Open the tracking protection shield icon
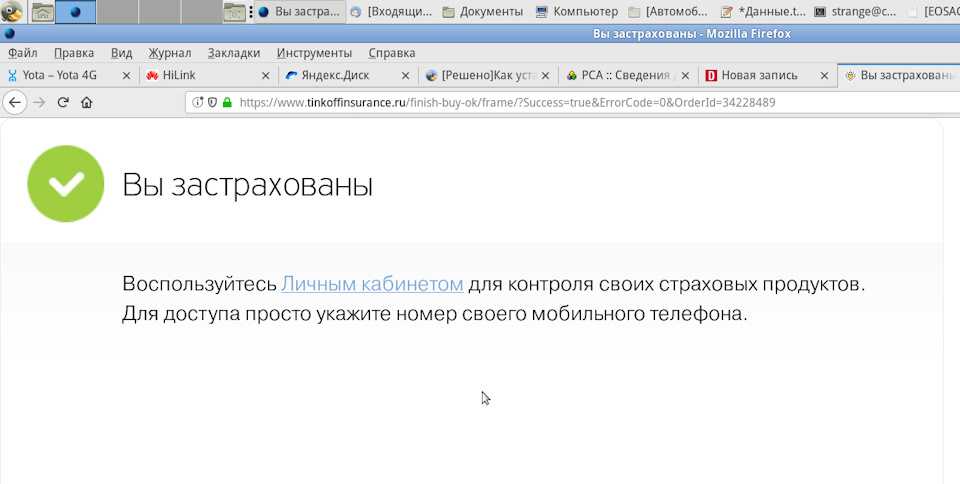The width and height of the screenshot is (960, 484). [x=212, y=102]
